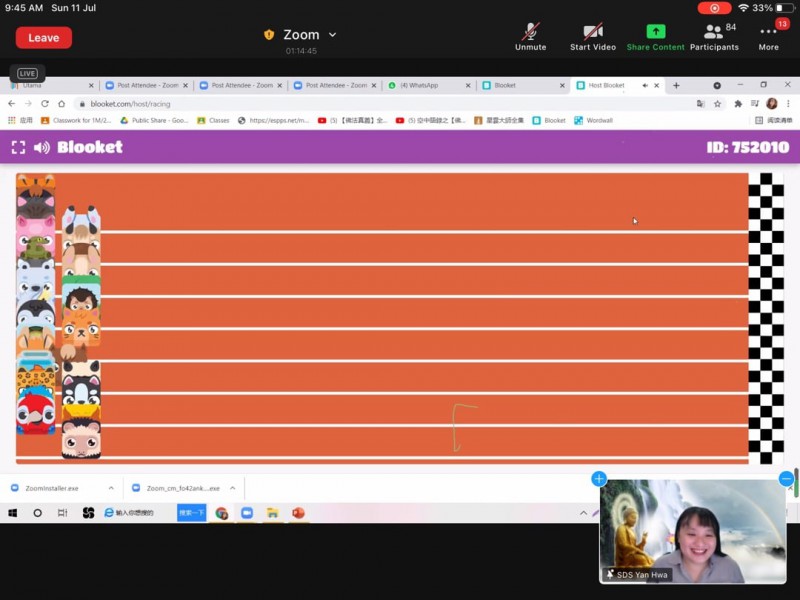The image size is (800, 600).
Task: Open the More options menu
Action: [x=768, y=36]
